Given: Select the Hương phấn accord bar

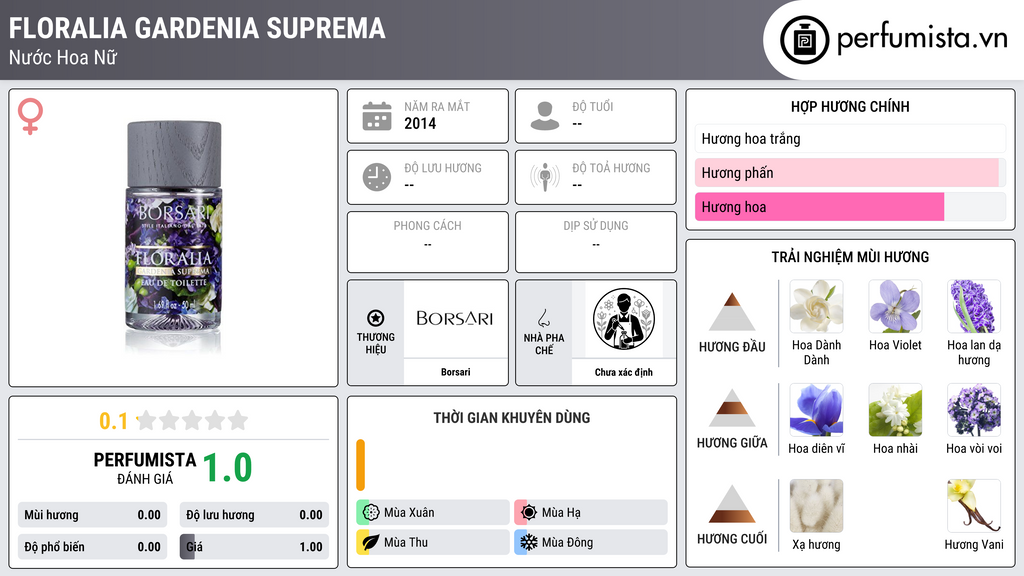Looking at the screenshot, I should [850, 172].
